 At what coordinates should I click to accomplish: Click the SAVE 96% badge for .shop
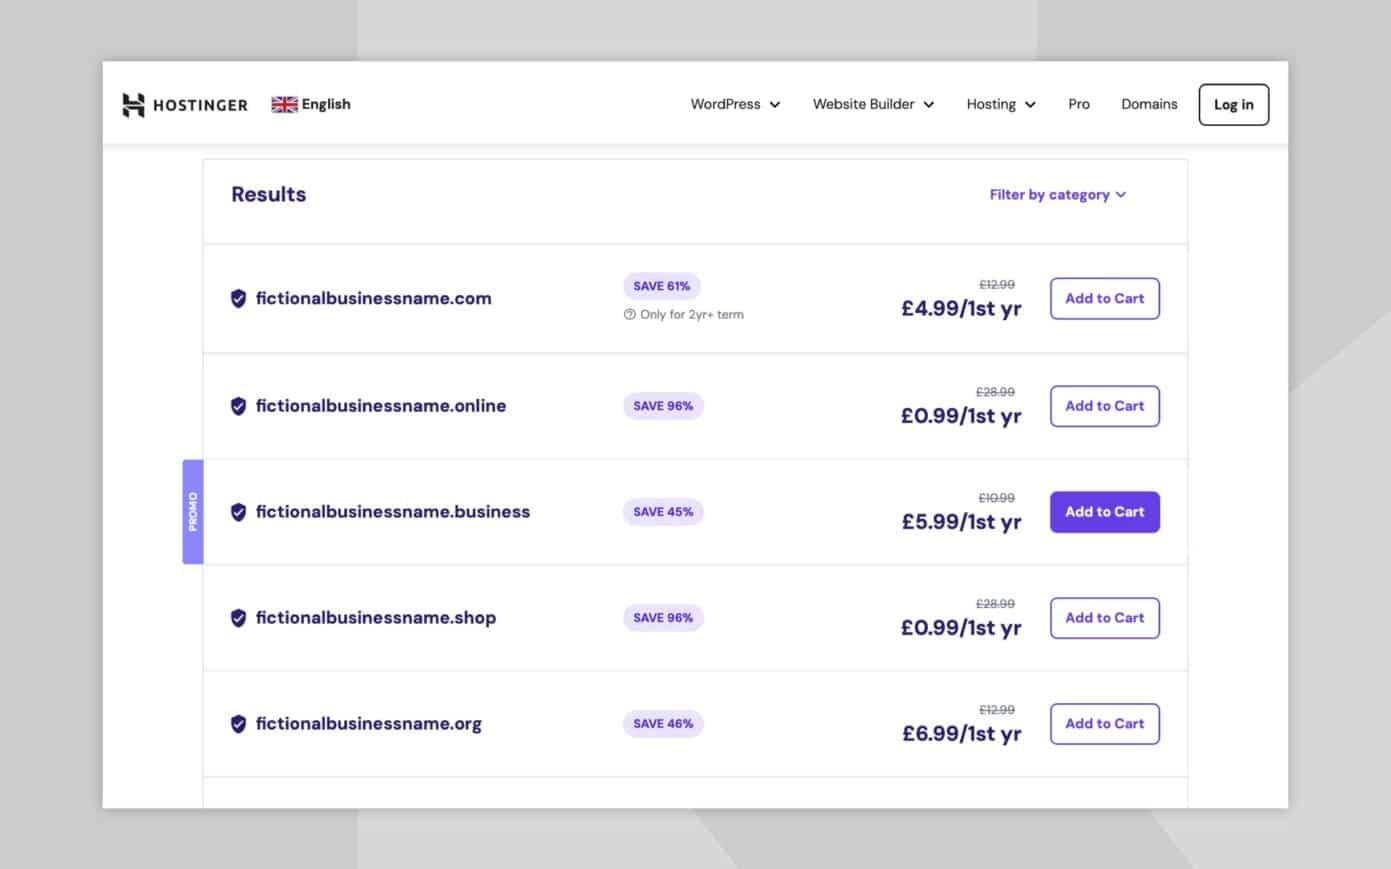[x=663, y=618]
